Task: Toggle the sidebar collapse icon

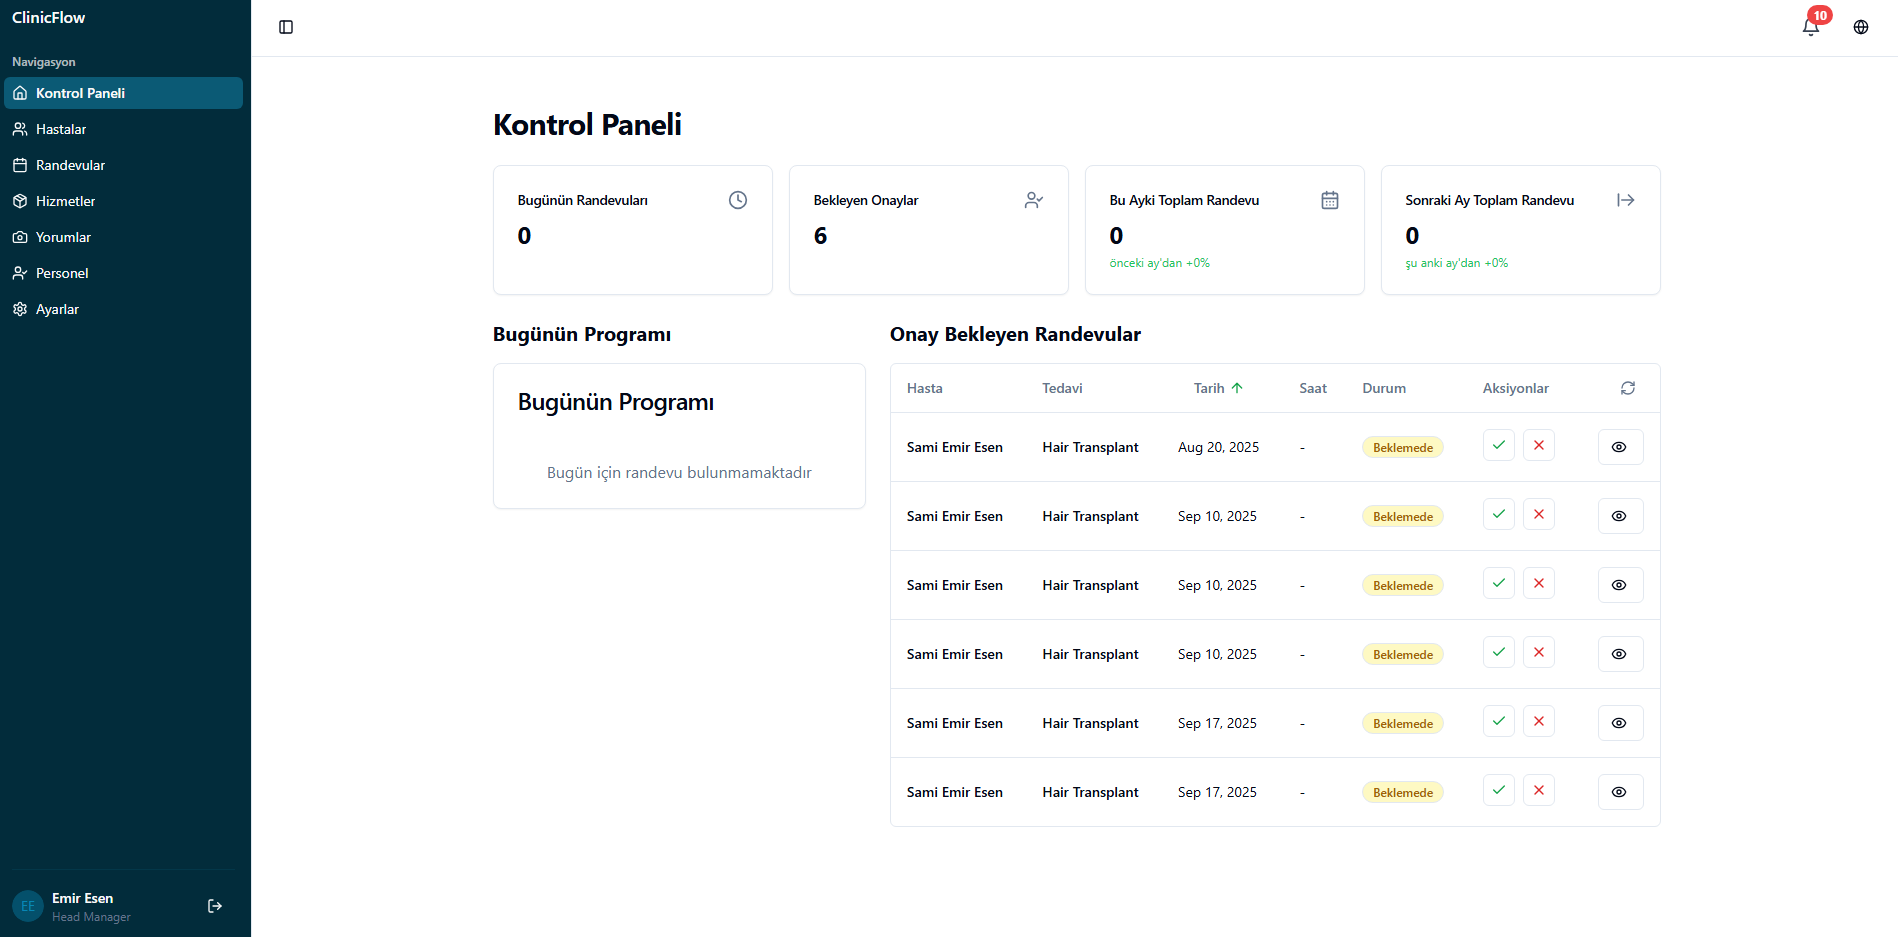Action: click(x=286, y=27)
